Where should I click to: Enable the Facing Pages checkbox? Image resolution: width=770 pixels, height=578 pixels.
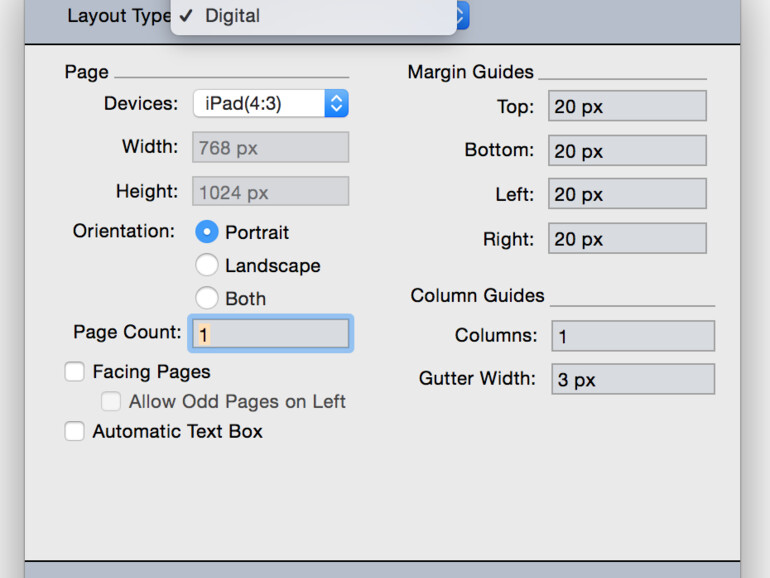(75, 372)
